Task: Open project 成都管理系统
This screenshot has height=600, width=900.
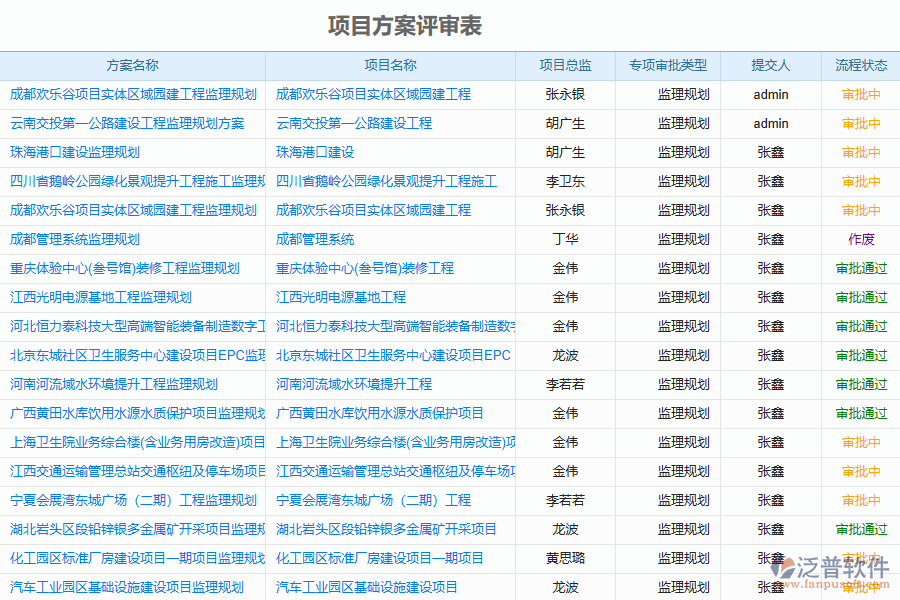Action: tap(315, 239)
